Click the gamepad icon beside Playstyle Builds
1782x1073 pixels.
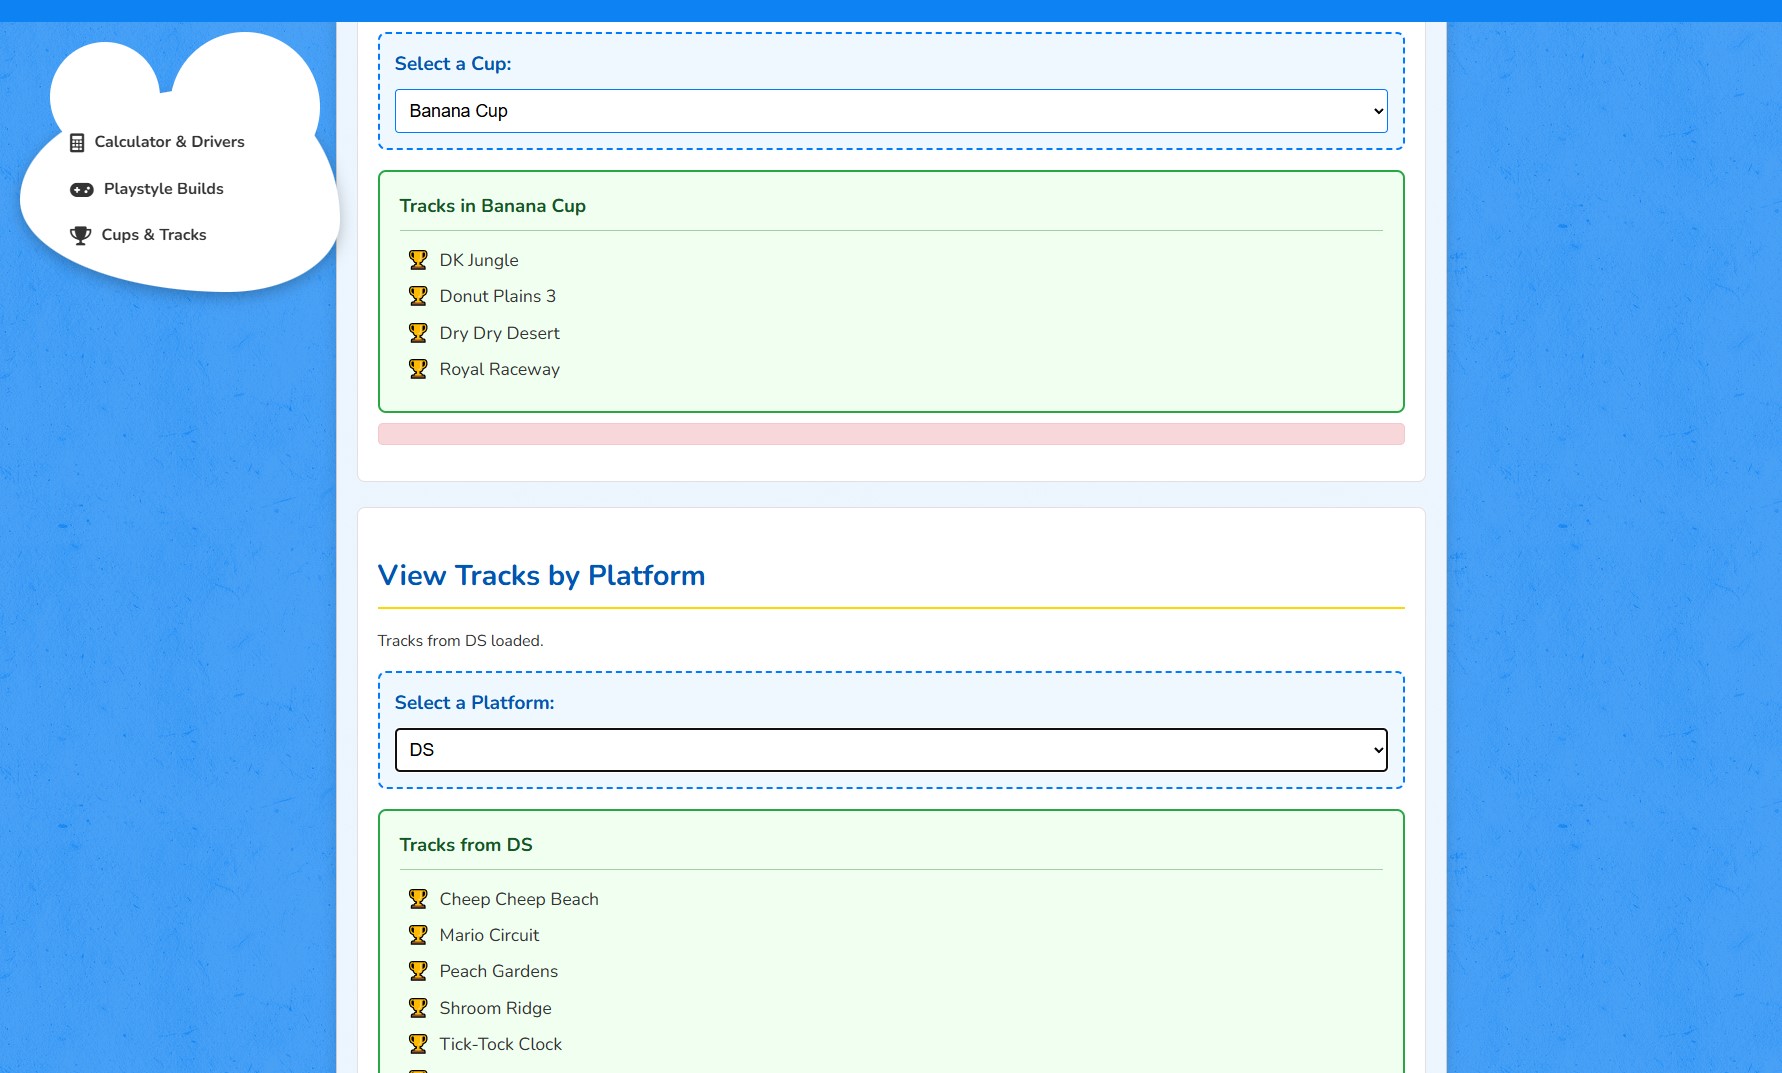(82, 190)
